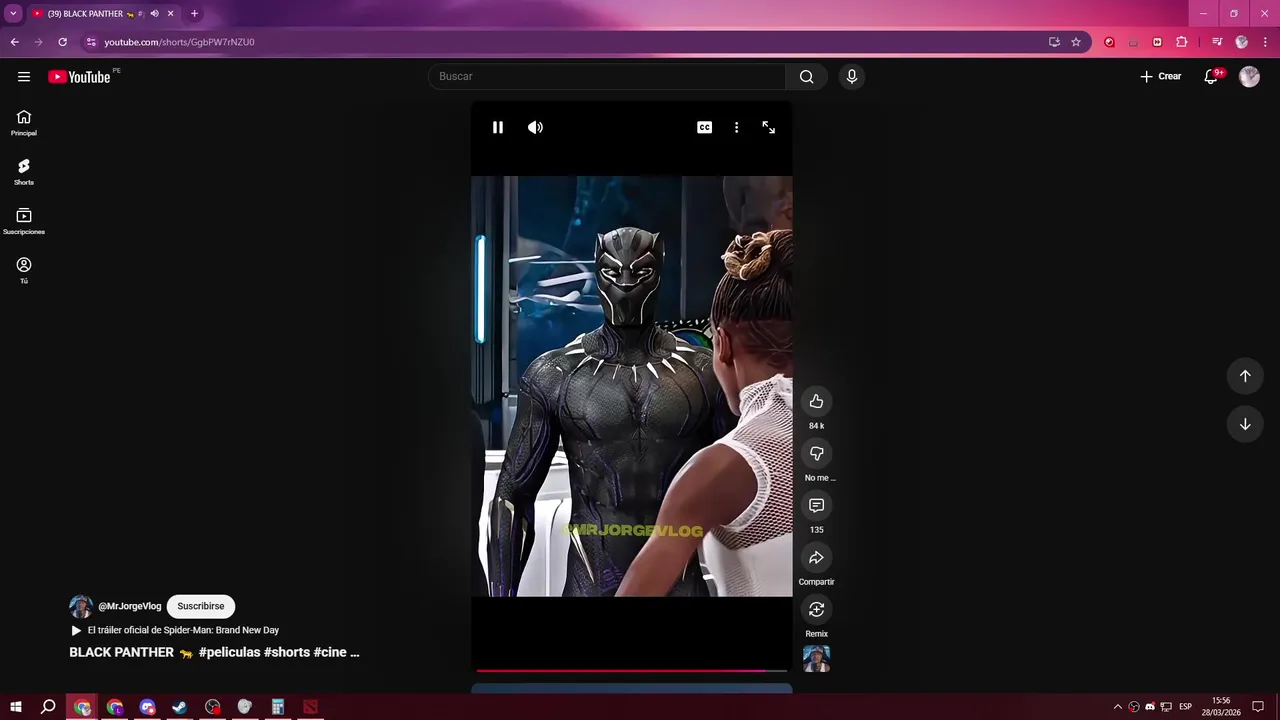Open the Chrome profile avatar
This screenshot has width=1280, height=720.
click(x=1241, y=42)
